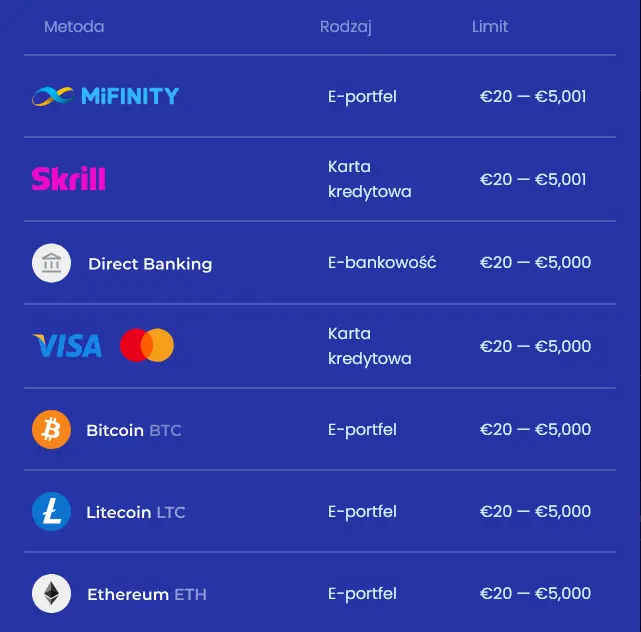The height and width of the screenshot is (632, 641).
Task: Click Skrill's Karta kredytowa type
Action: 370,179
